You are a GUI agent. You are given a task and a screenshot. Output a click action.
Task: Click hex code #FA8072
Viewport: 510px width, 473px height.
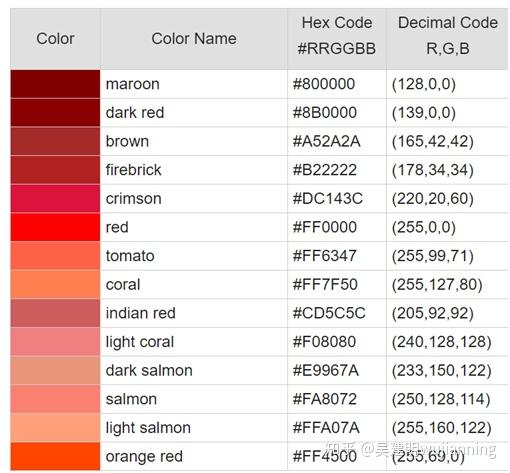[325, 399]
